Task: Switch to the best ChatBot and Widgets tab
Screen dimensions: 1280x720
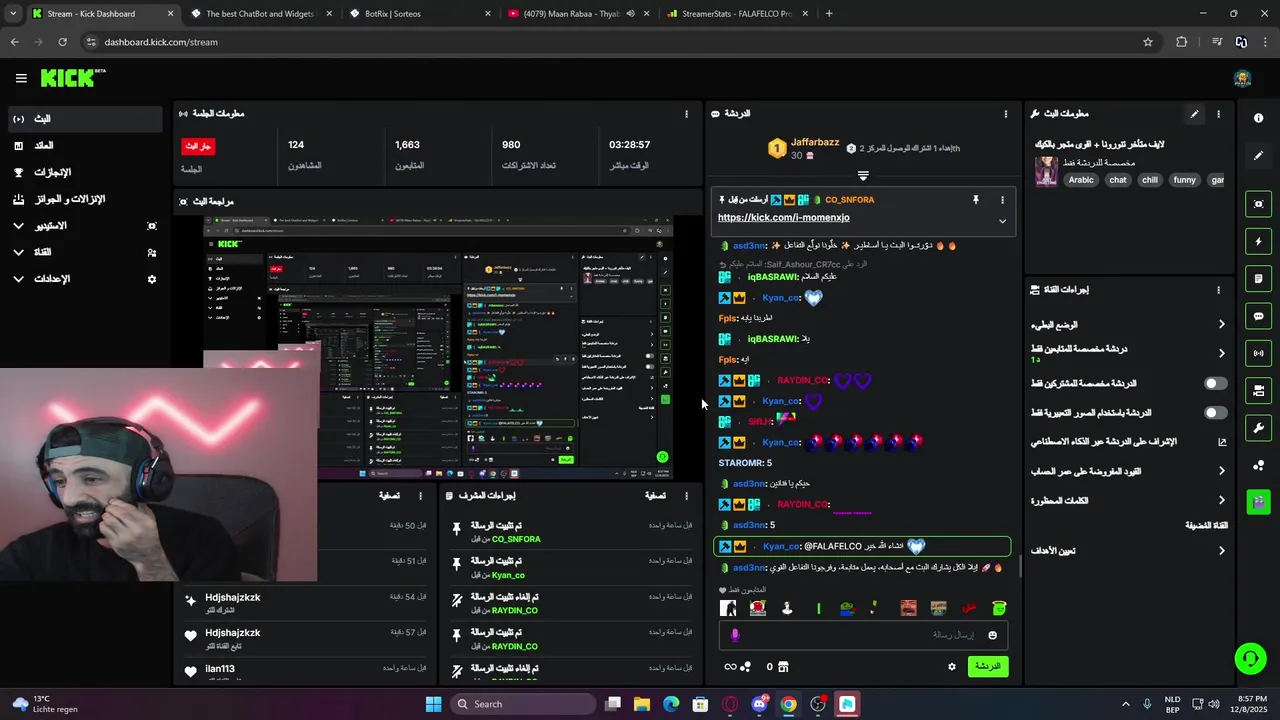Action: pos(260,14)
